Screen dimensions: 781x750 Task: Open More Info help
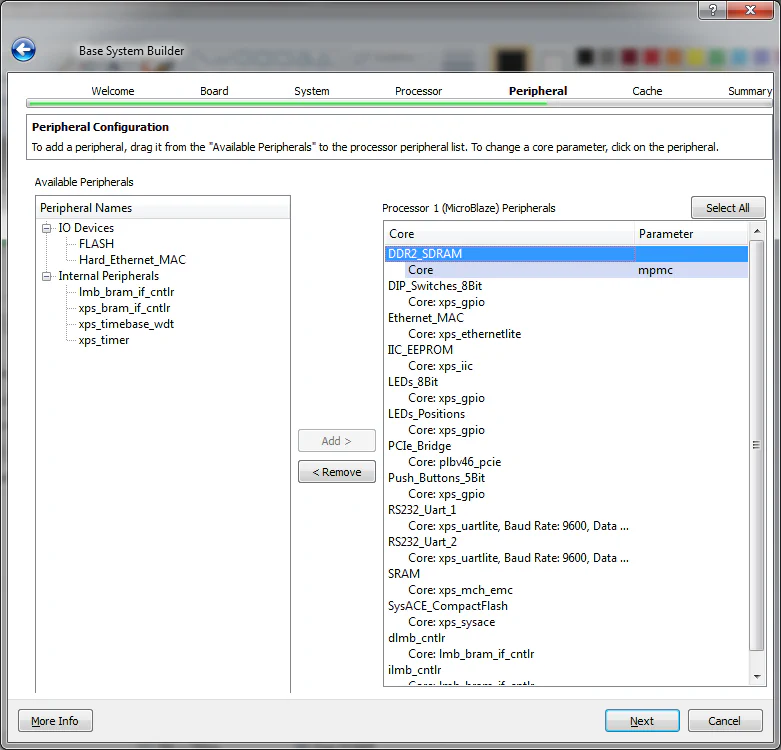coord(55,721)
